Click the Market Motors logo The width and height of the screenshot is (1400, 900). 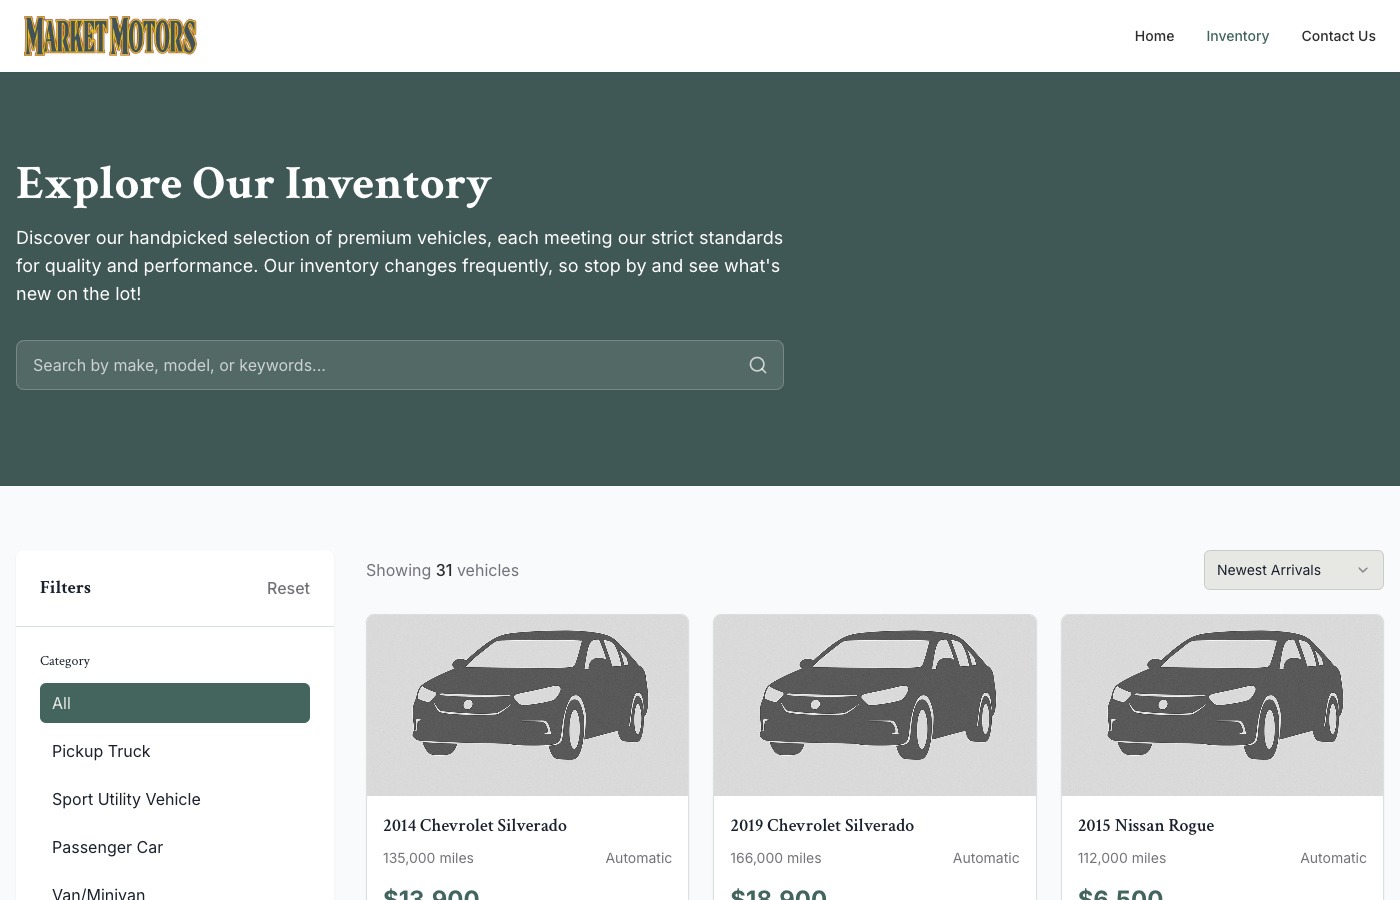(x=110, y=36)
